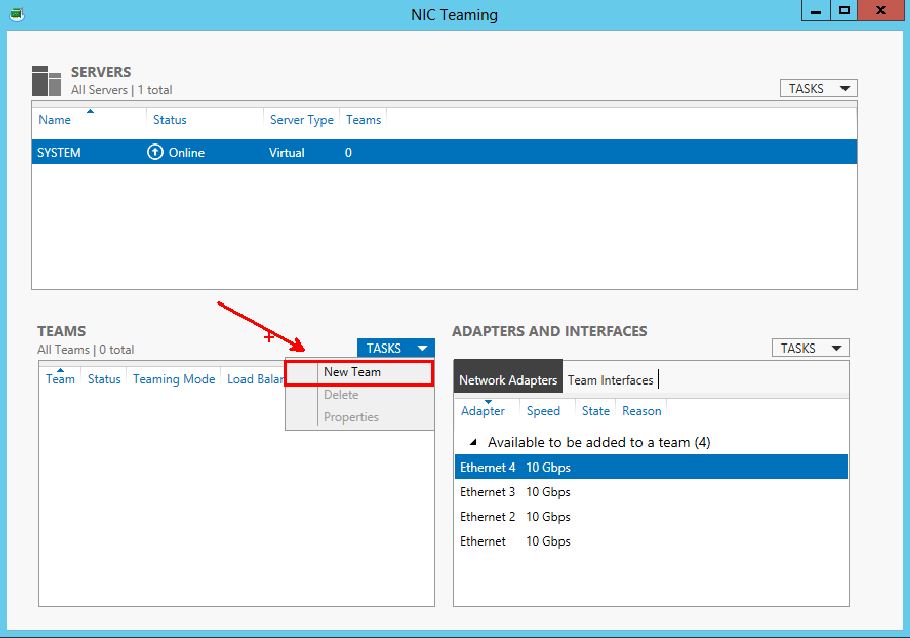Click the NIC Teaming title bar icon
910x638 pixels.
coord(17,14)
